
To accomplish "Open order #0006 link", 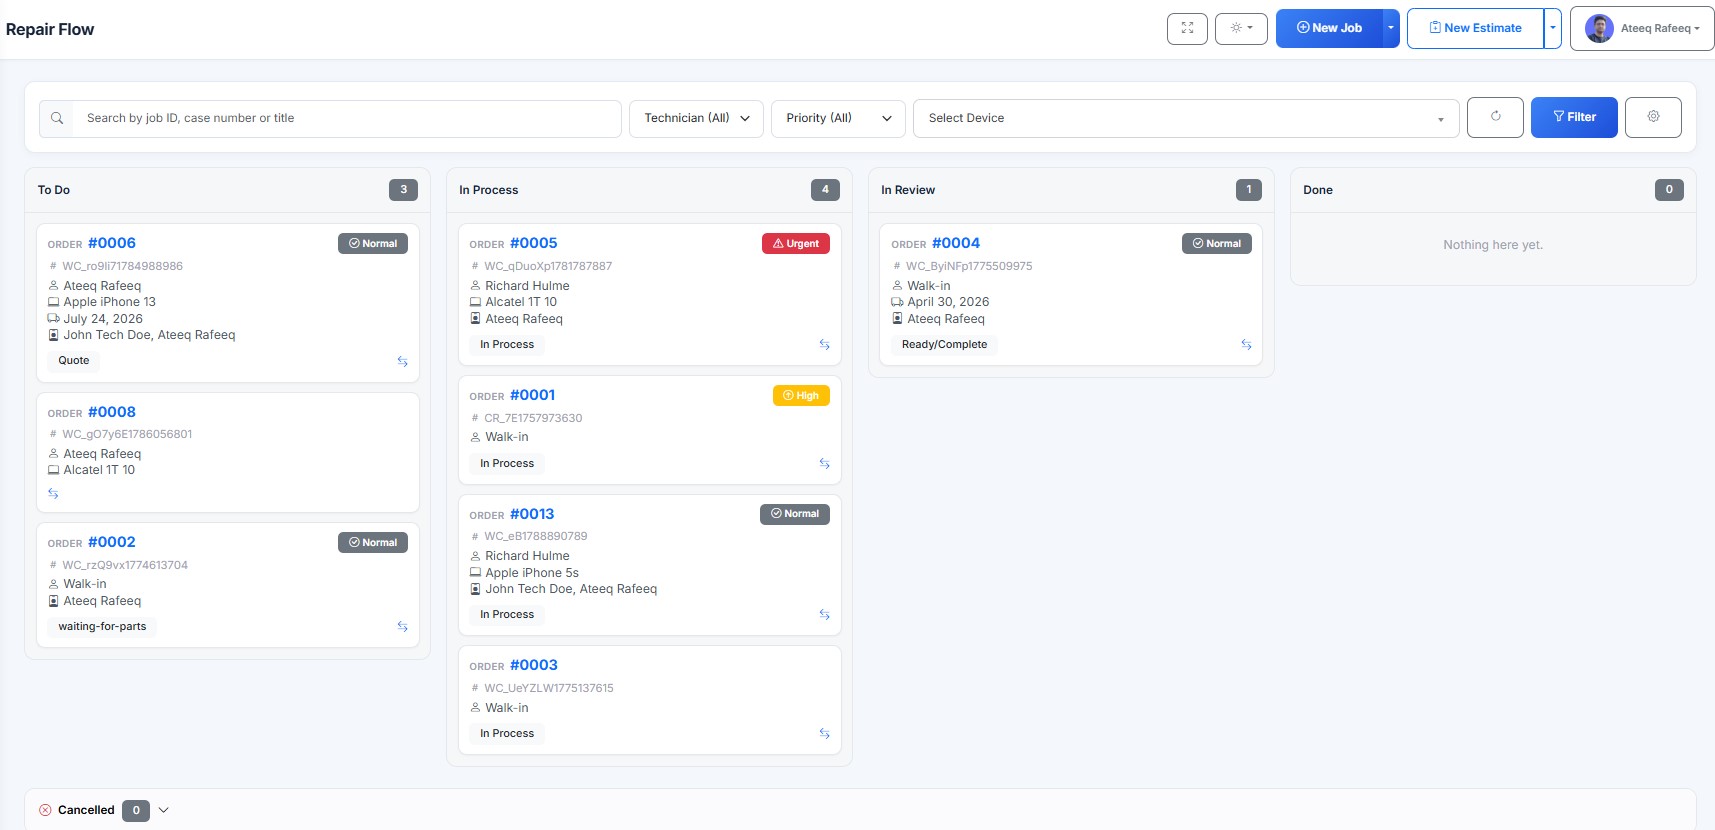I will click(x=112, y=243).
